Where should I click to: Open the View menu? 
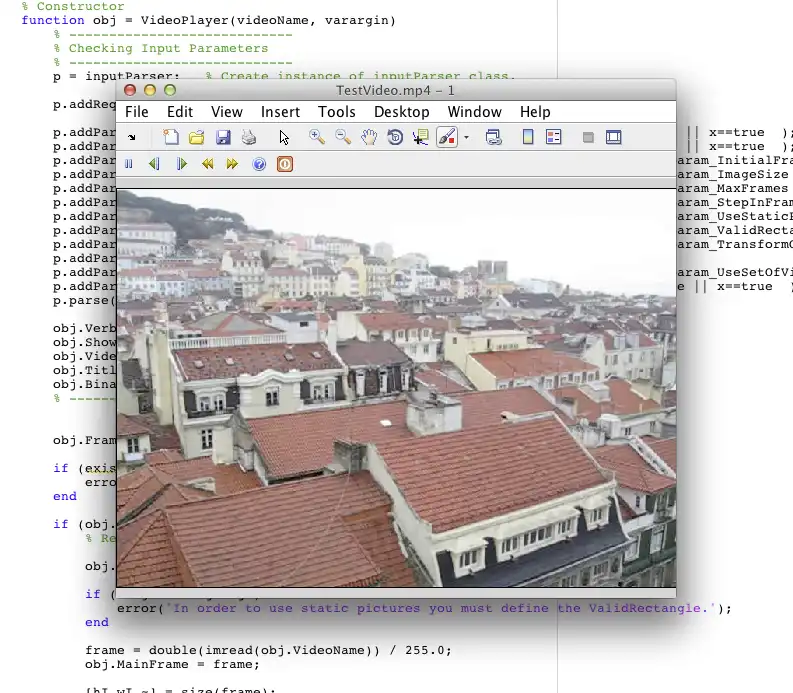(x=227, y=112)
